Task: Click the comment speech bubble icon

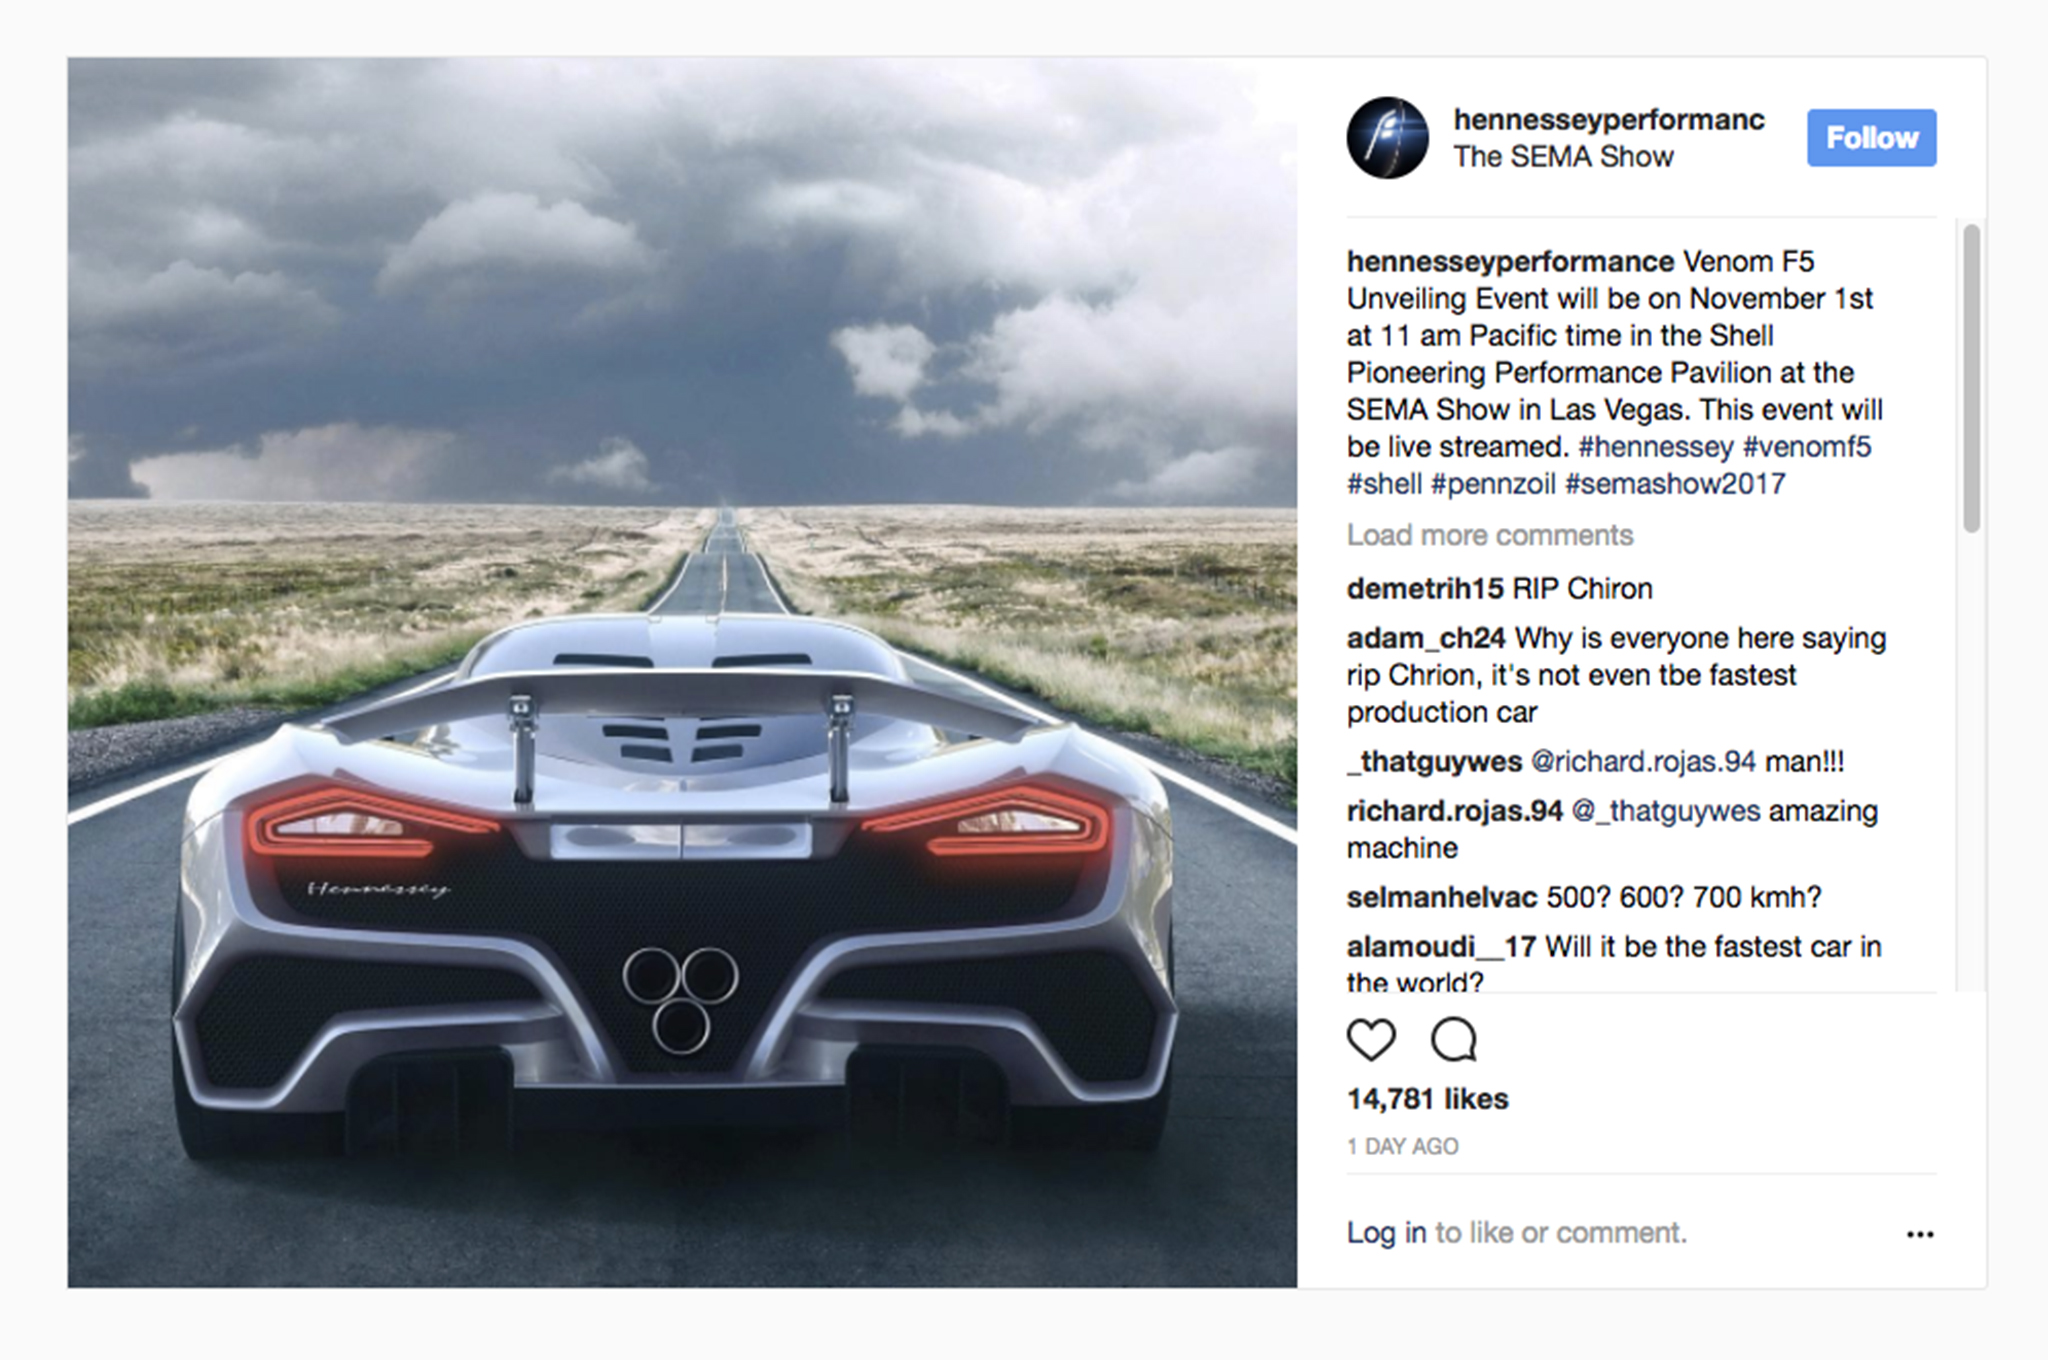Action: click(1454, 1039)
